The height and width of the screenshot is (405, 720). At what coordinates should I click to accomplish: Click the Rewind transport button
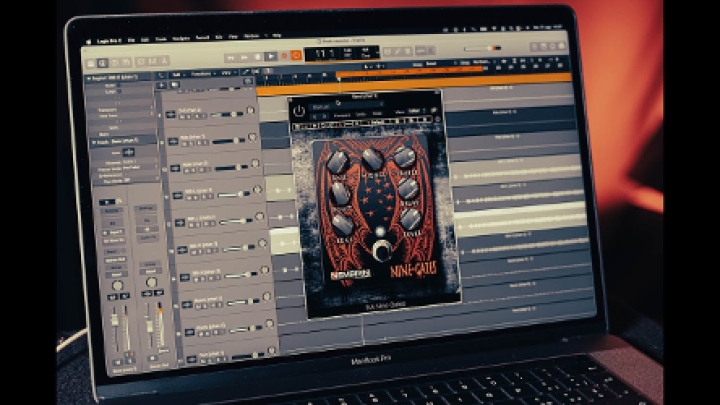(231, 58)
